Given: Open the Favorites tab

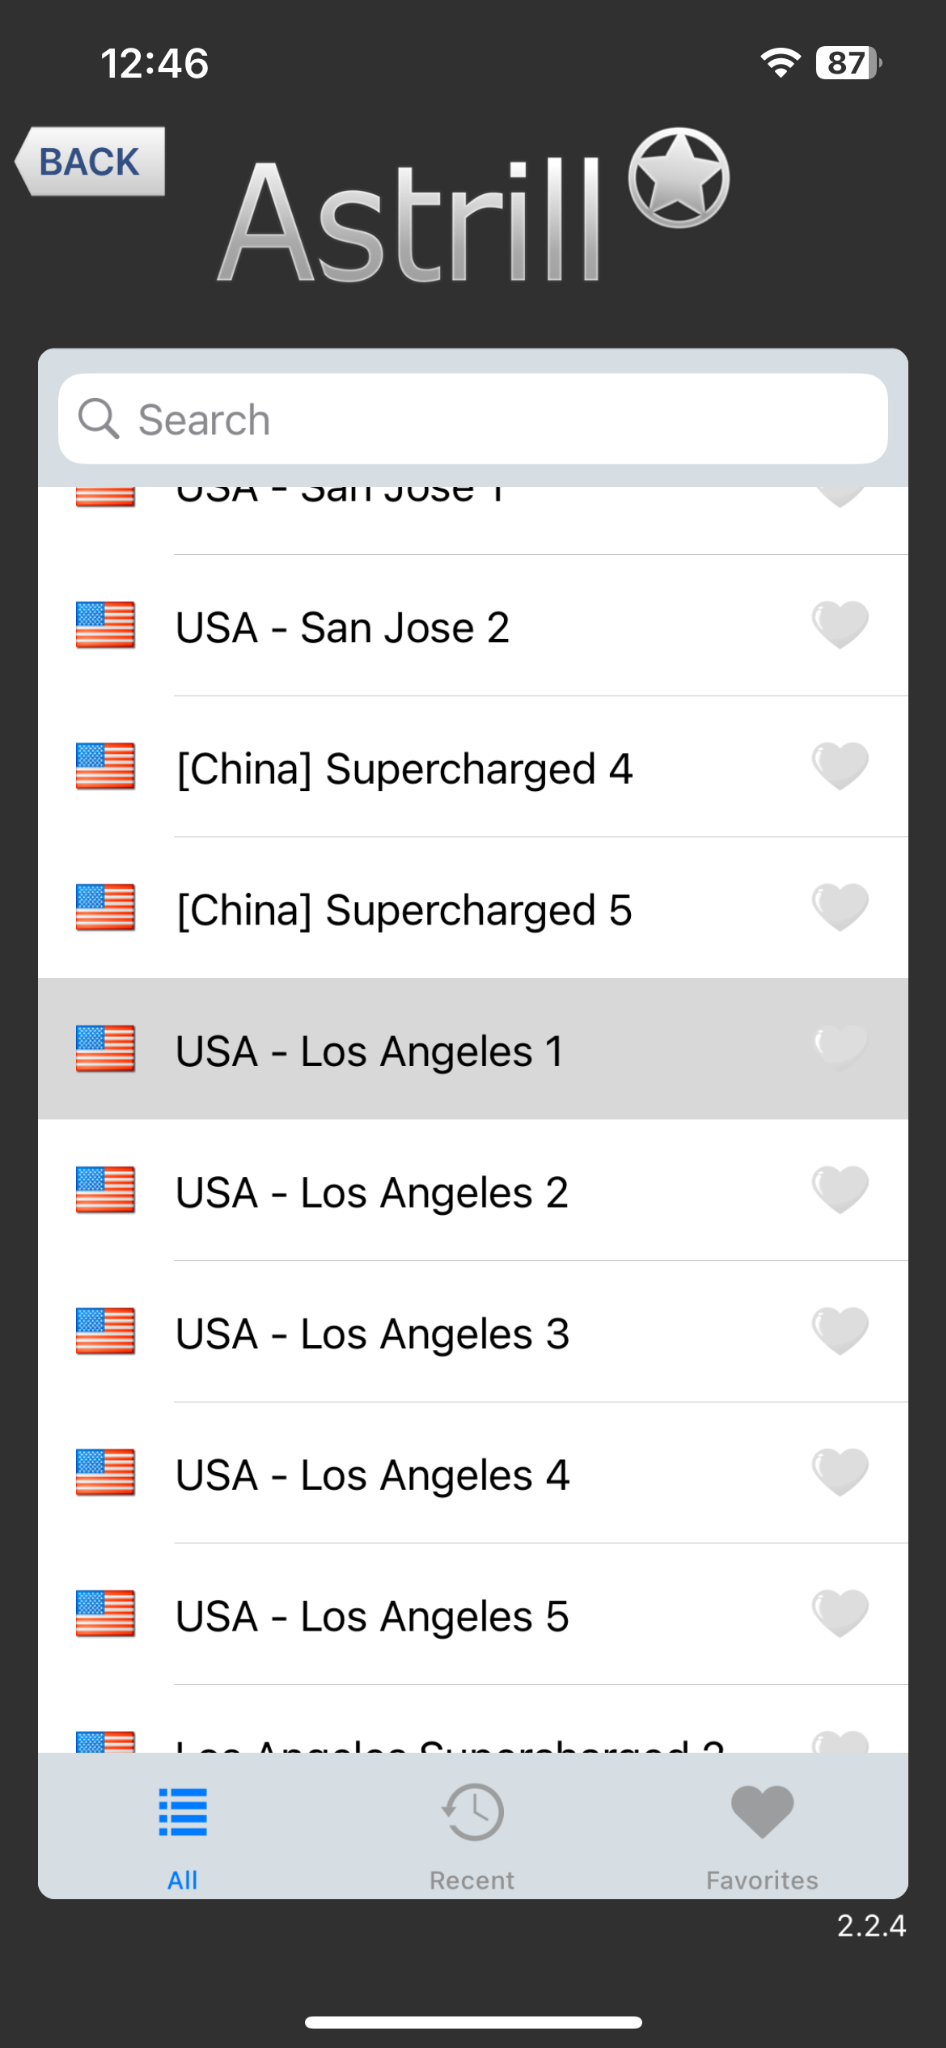Looking at the screenshot, I should [762, 1836].
